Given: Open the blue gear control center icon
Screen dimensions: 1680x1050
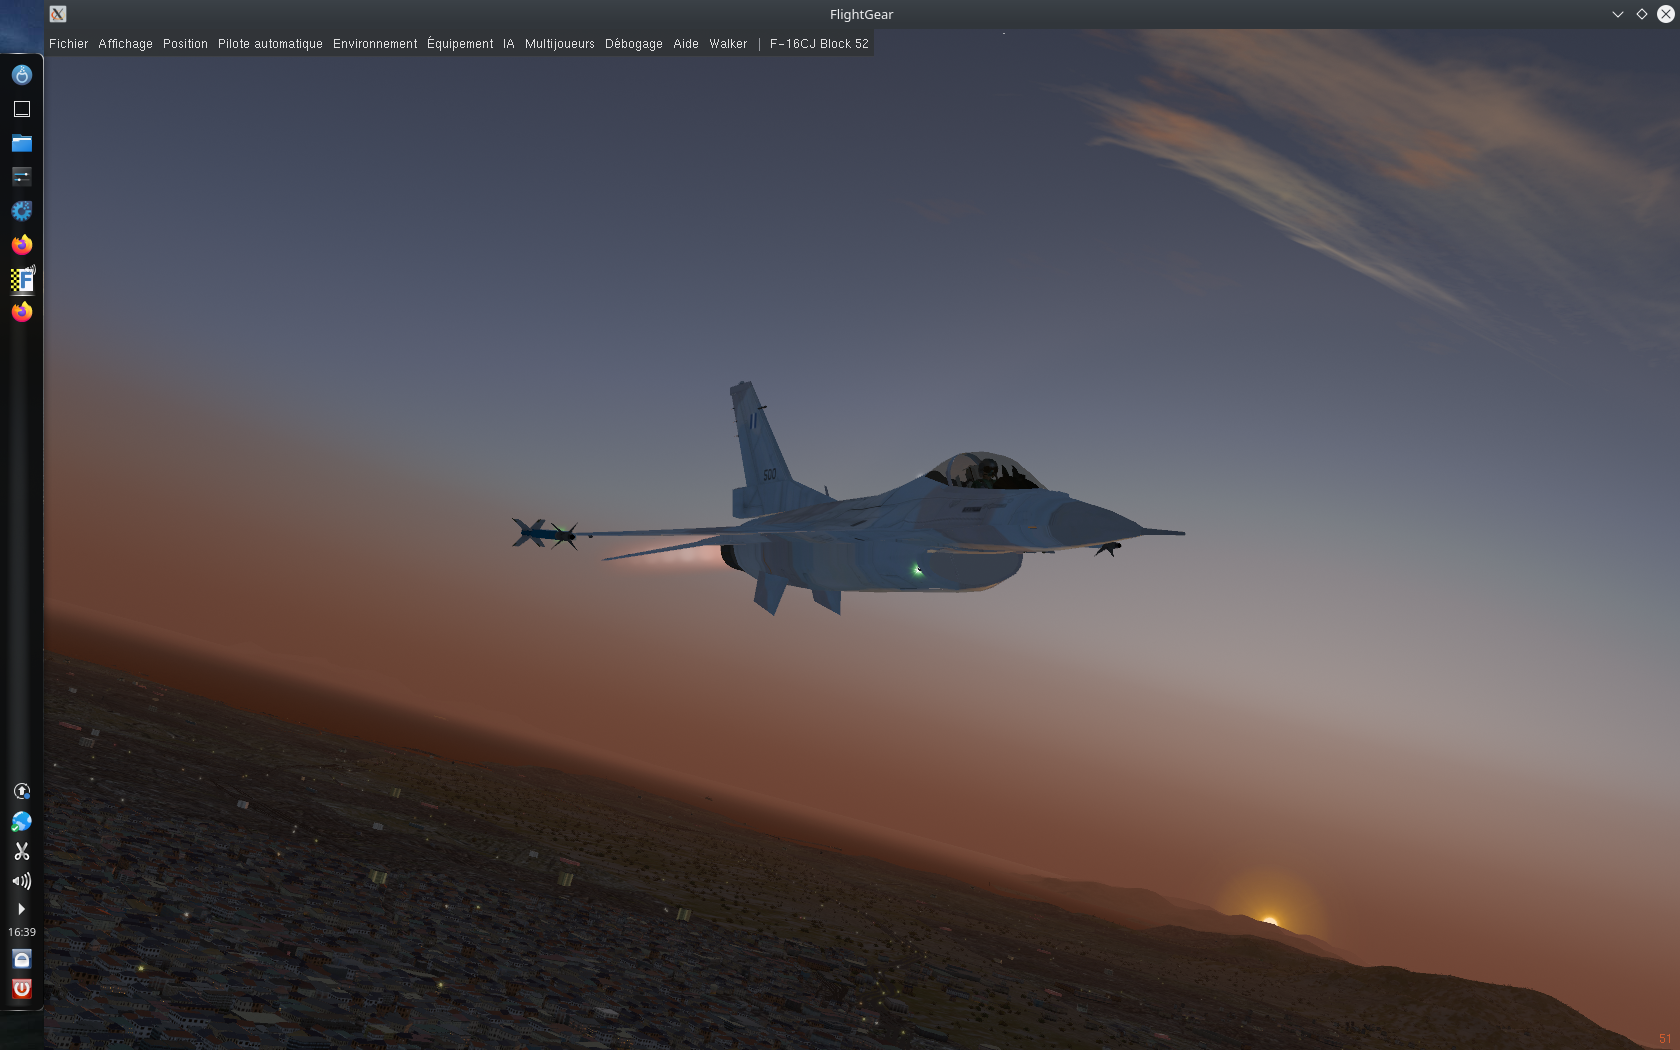Looking at the screenshot, I should (22, 211).
